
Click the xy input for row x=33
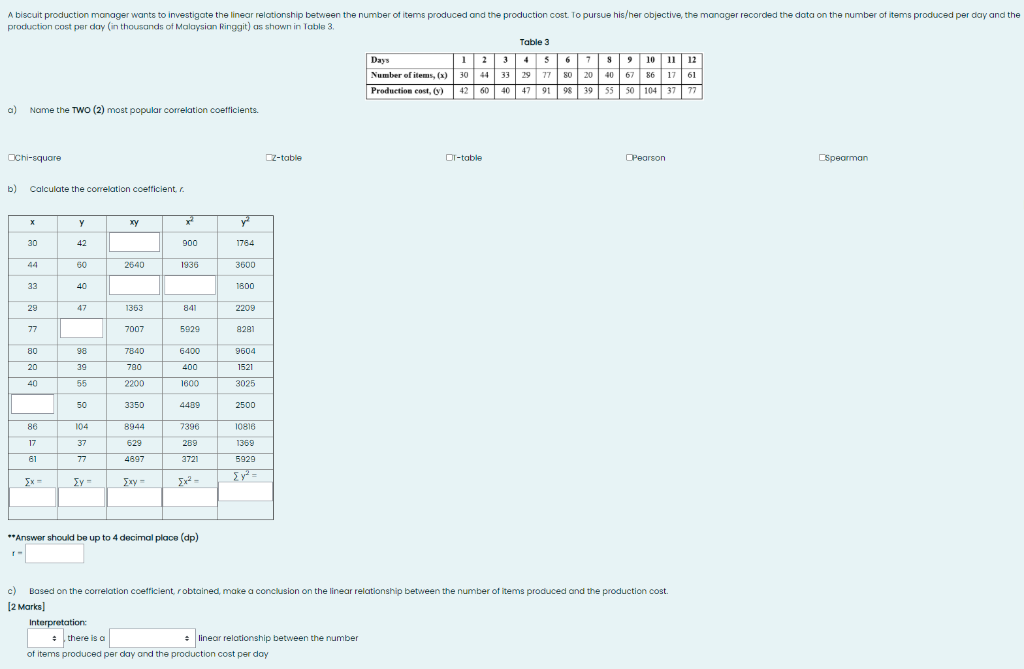135,286
